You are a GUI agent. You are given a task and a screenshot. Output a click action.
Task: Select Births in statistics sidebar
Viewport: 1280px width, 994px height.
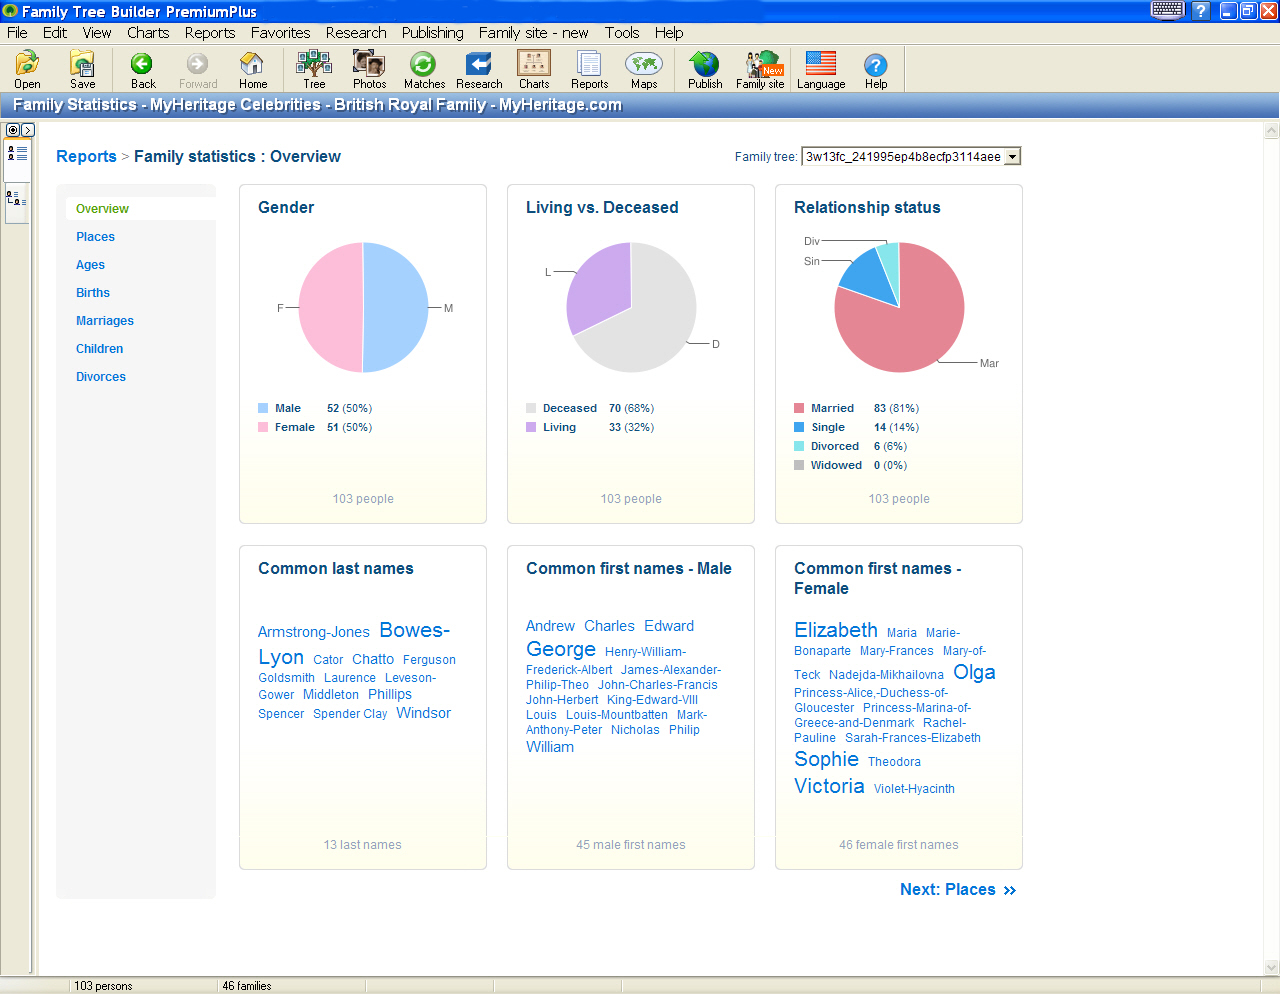93,293
